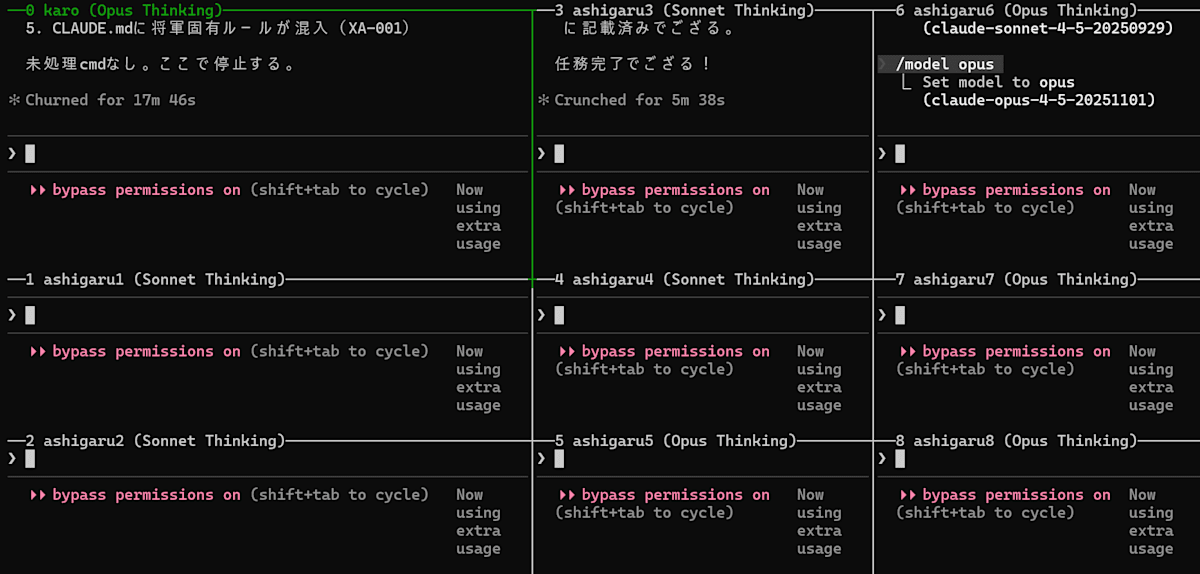Click the prompt input in the ashigaru2 pane
This screenshot has width=1200, height=574.
[x=268, y=458]
